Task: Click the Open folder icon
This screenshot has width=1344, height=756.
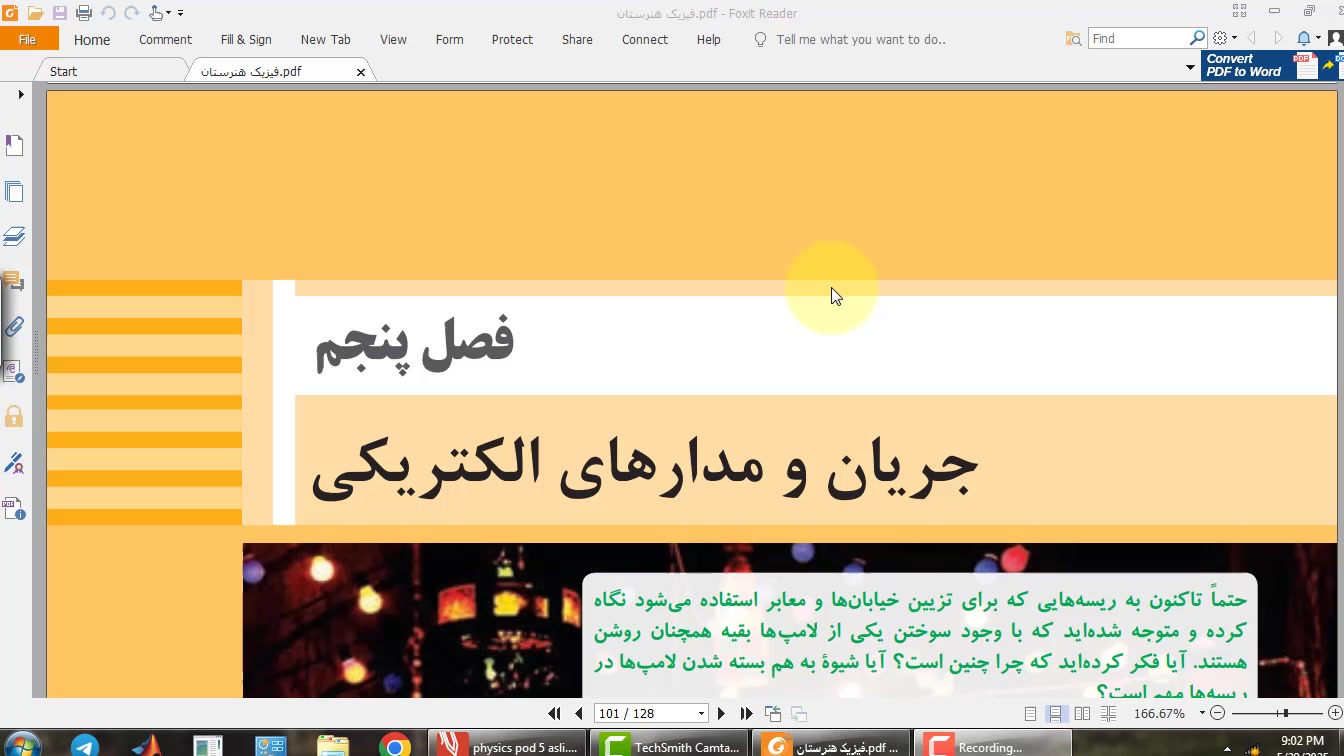Action: (35, 13)
